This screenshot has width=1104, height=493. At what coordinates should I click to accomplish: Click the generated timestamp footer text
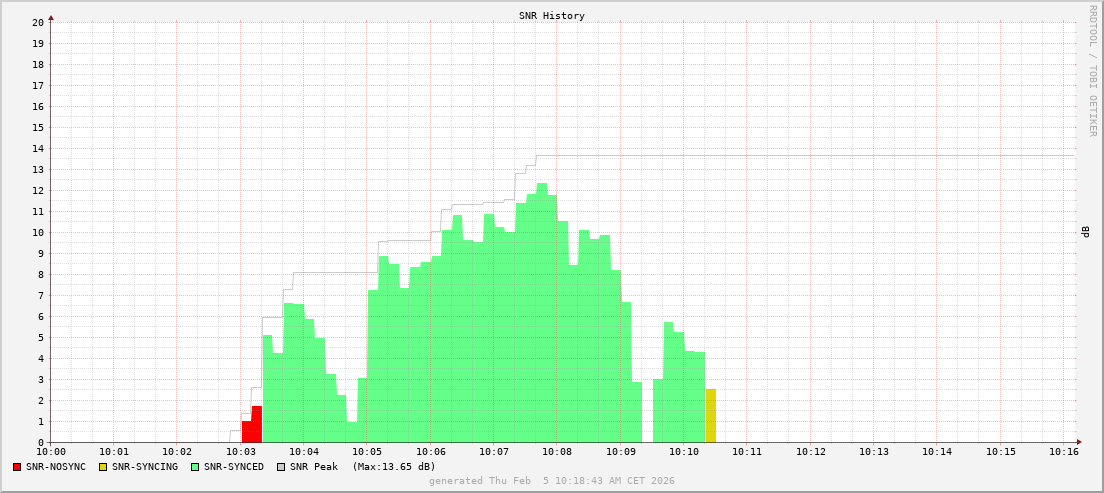(x=552, y=481)
